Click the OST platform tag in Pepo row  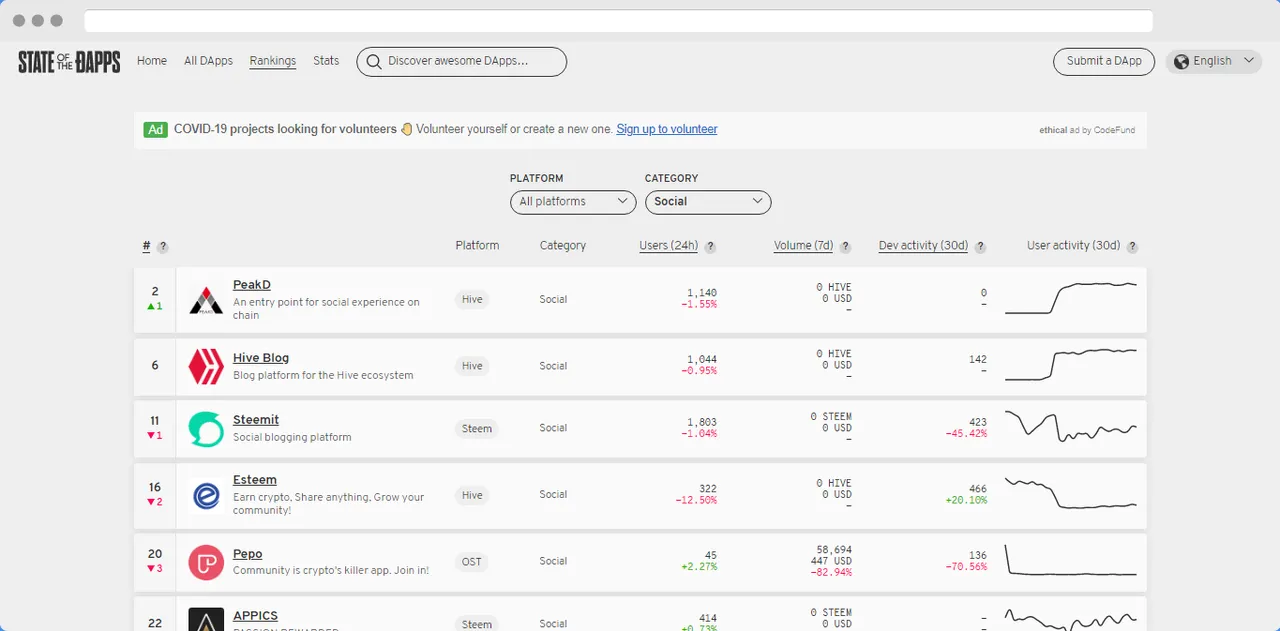click(472, 562)
